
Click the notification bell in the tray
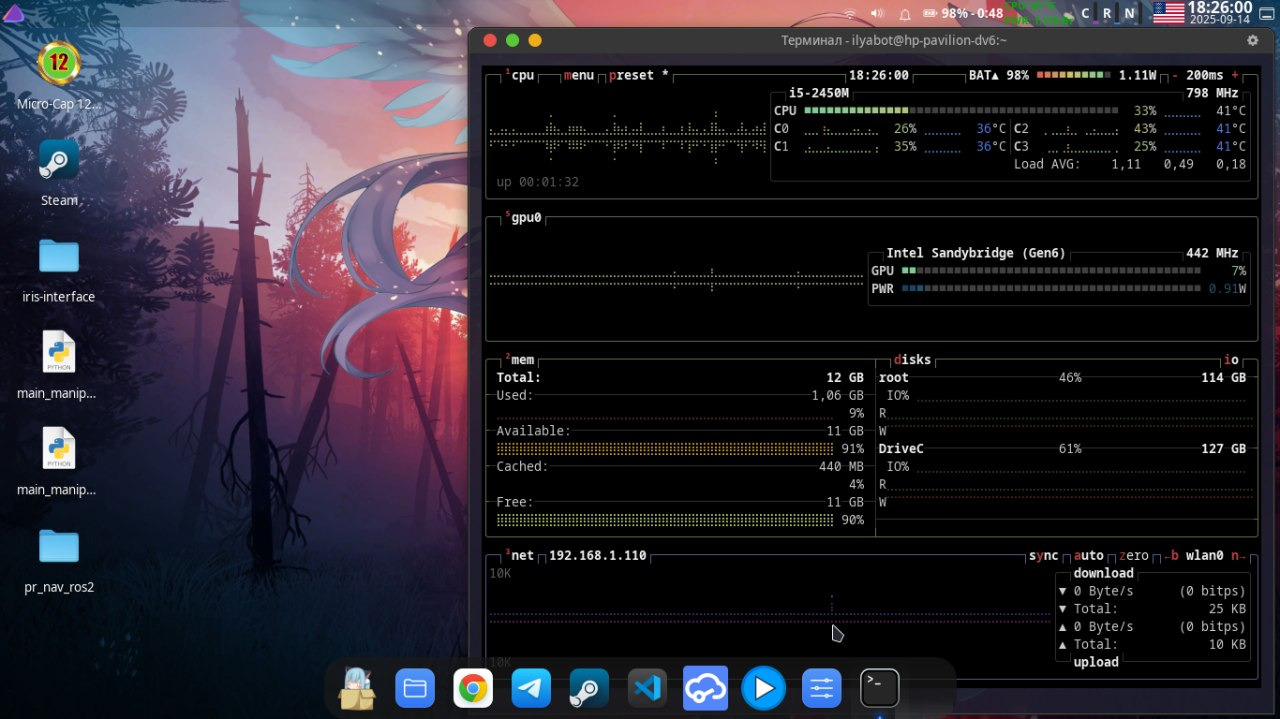[905, 13]
